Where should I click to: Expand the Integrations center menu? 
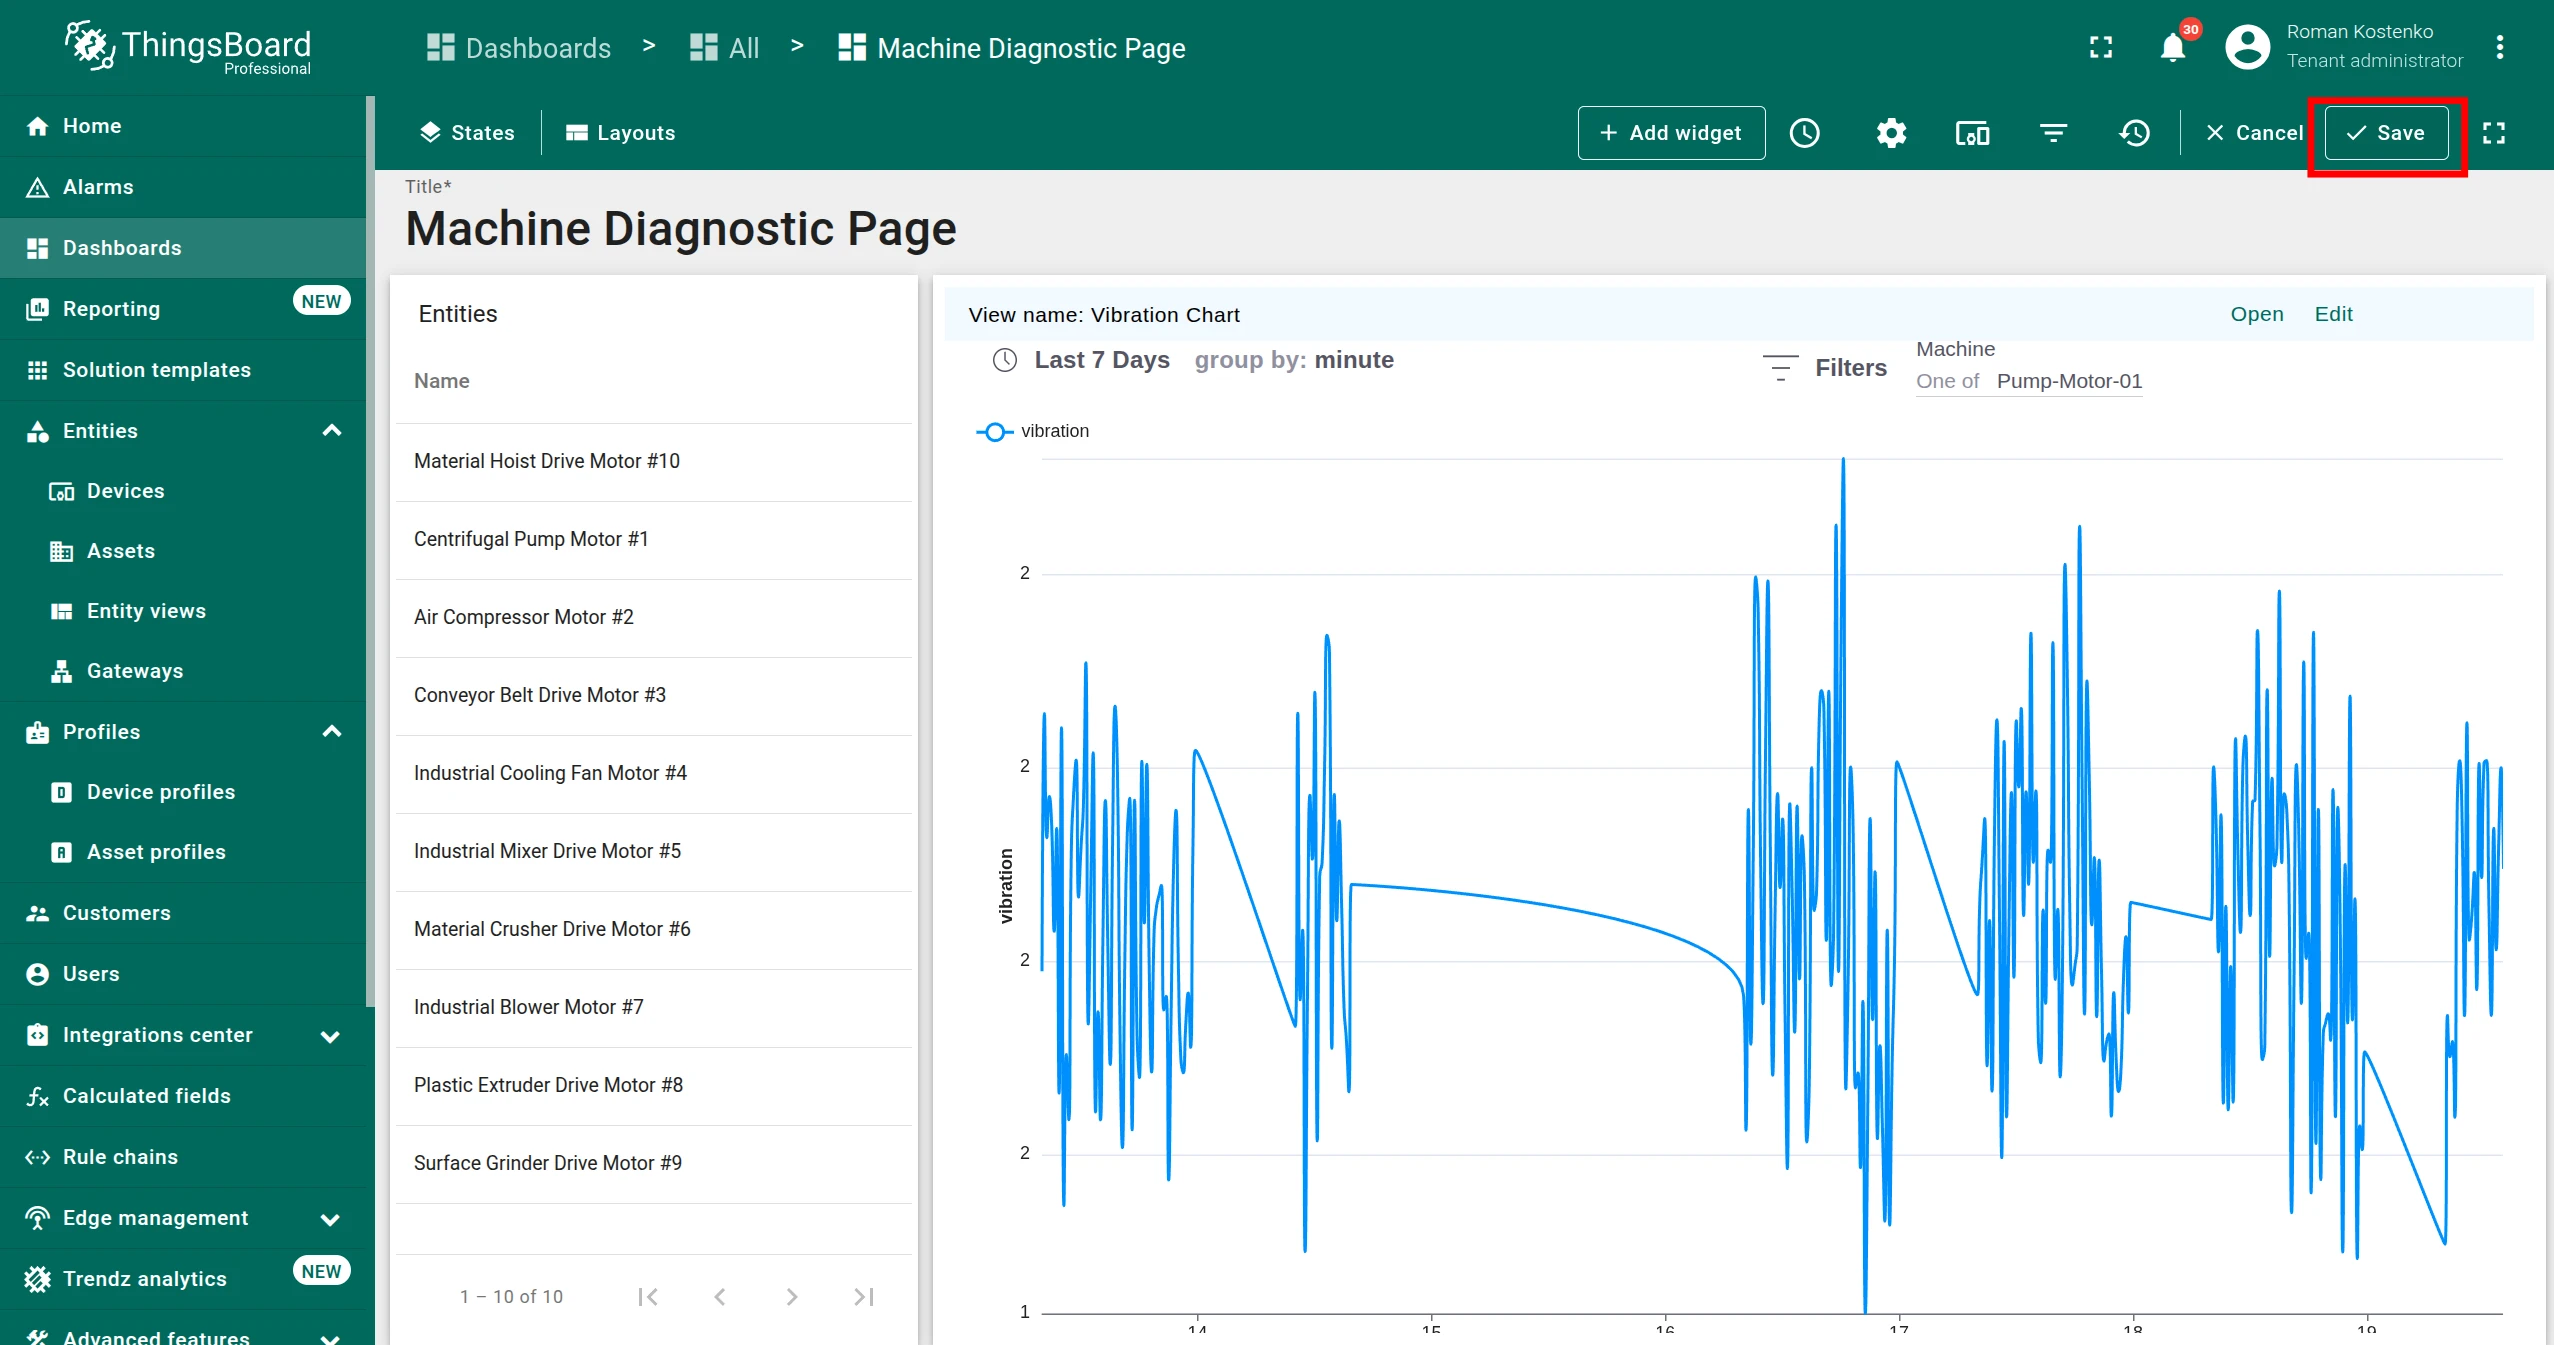point(330,1036)
